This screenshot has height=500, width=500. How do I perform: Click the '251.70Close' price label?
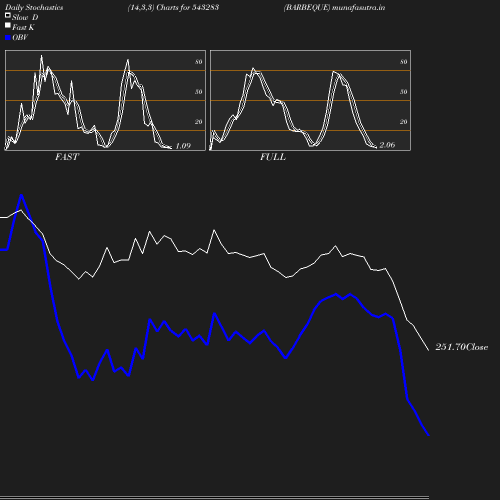[x=462, y=347]
